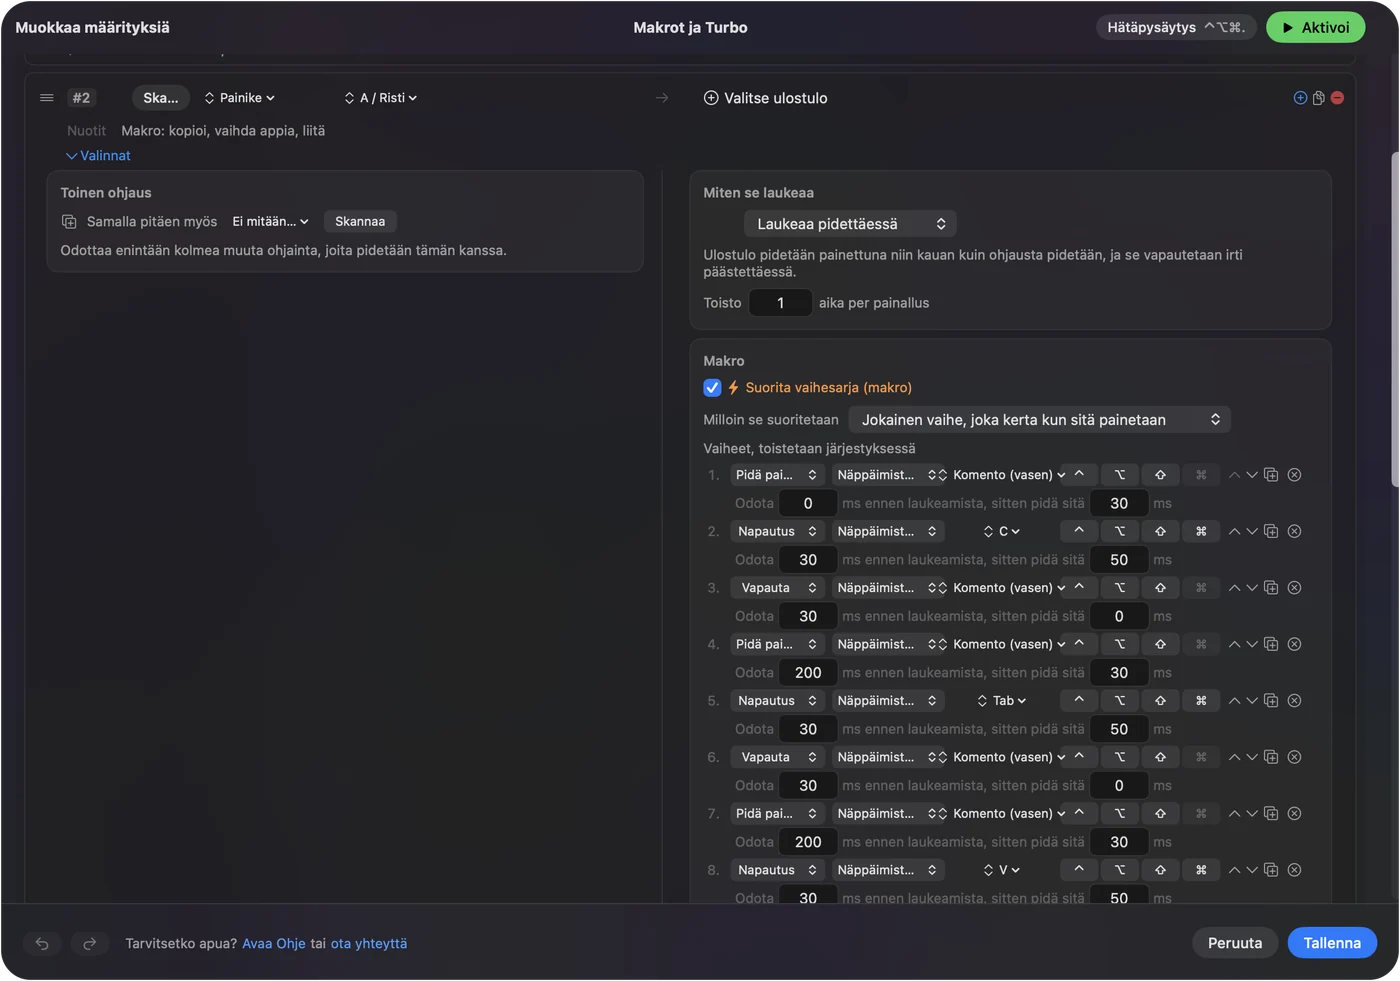Move macro step 4 down
Viewport: 1400px width, 981px height.
click(x=1252, y=644)
